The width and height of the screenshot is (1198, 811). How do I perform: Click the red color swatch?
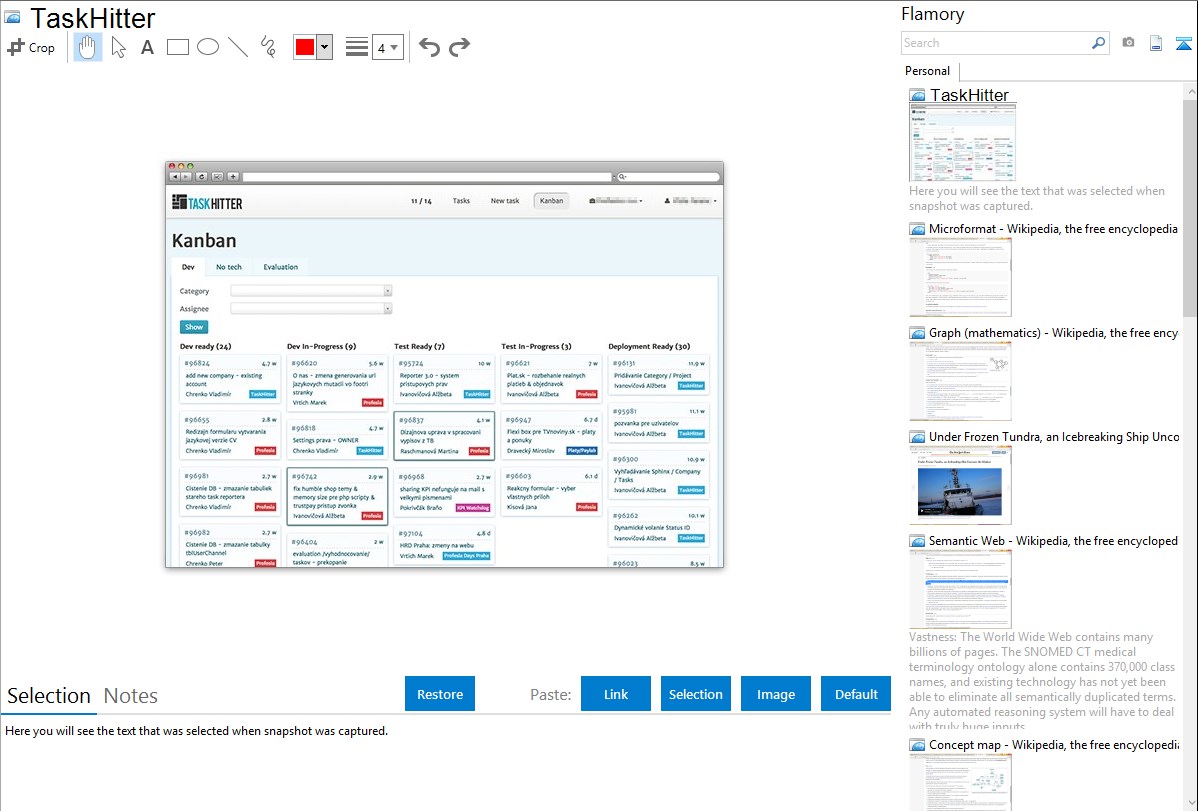point(305,47)
